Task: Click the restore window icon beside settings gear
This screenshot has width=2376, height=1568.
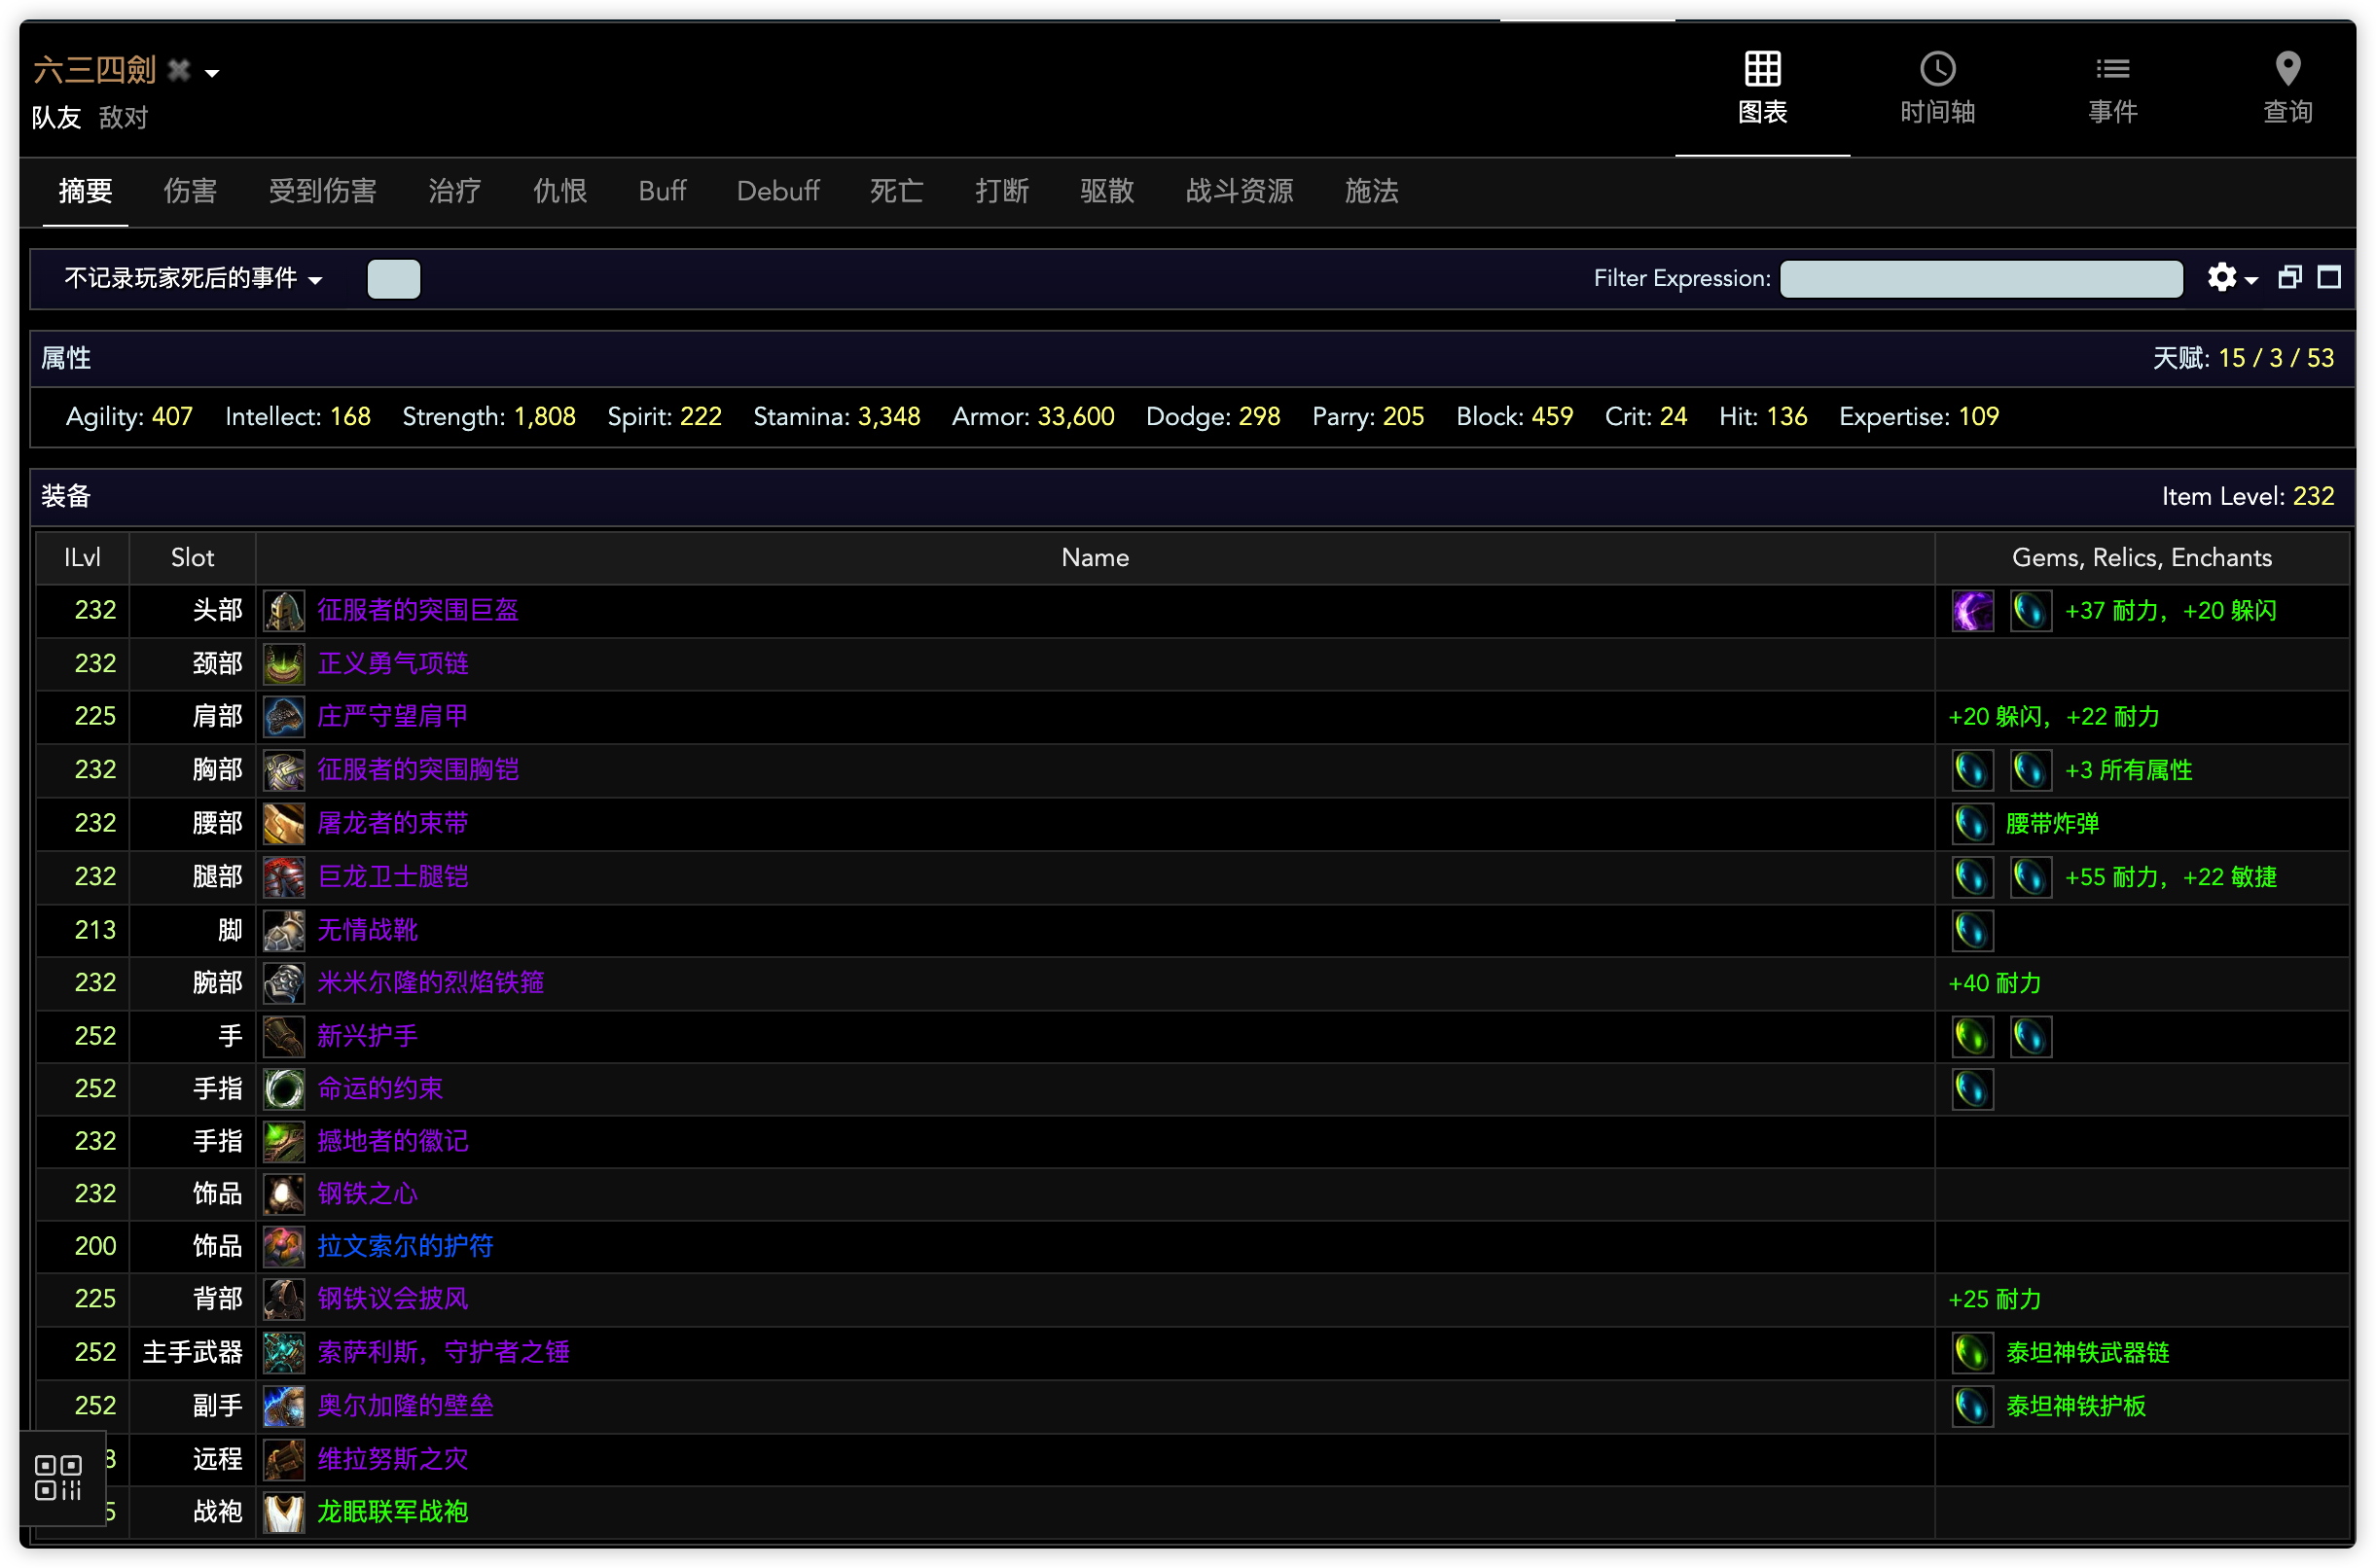Action: click(x=2289, y=277)
